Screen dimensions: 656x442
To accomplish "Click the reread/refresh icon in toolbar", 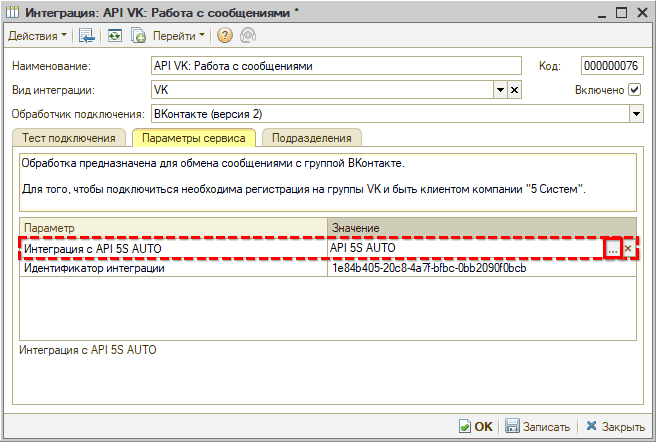I will click(x=114, y=35).
